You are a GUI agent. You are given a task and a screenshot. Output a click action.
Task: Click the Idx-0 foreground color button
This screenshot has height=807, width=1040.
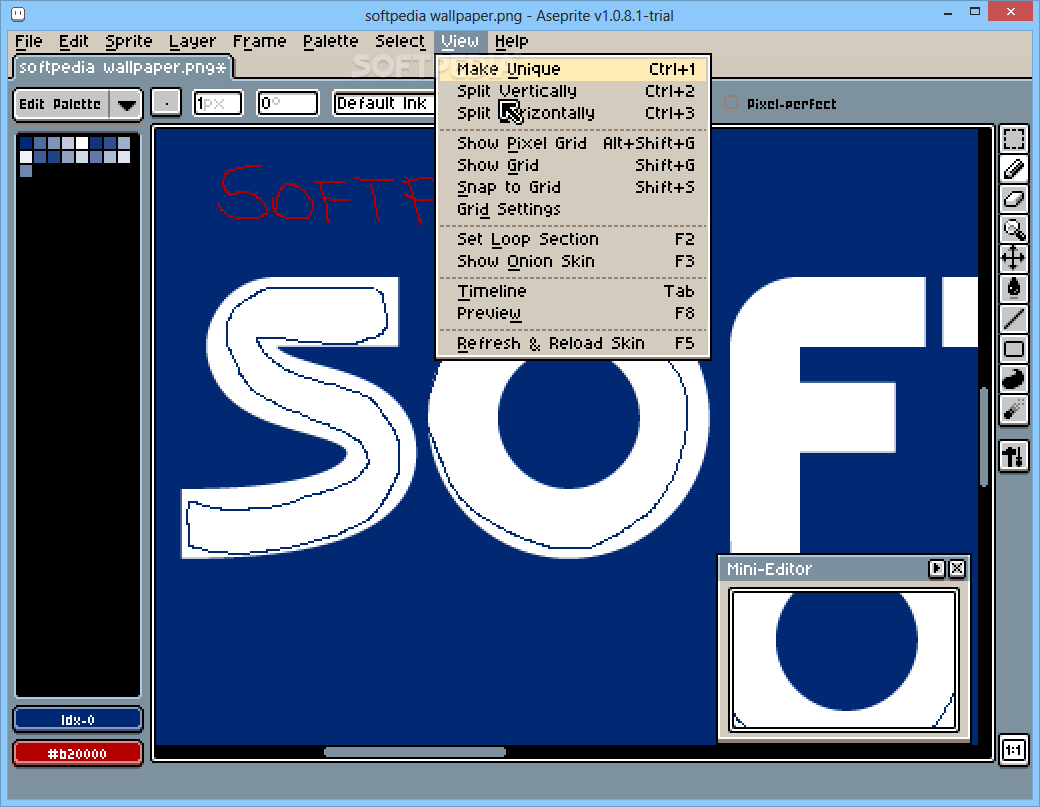click(x=78, y=719)
